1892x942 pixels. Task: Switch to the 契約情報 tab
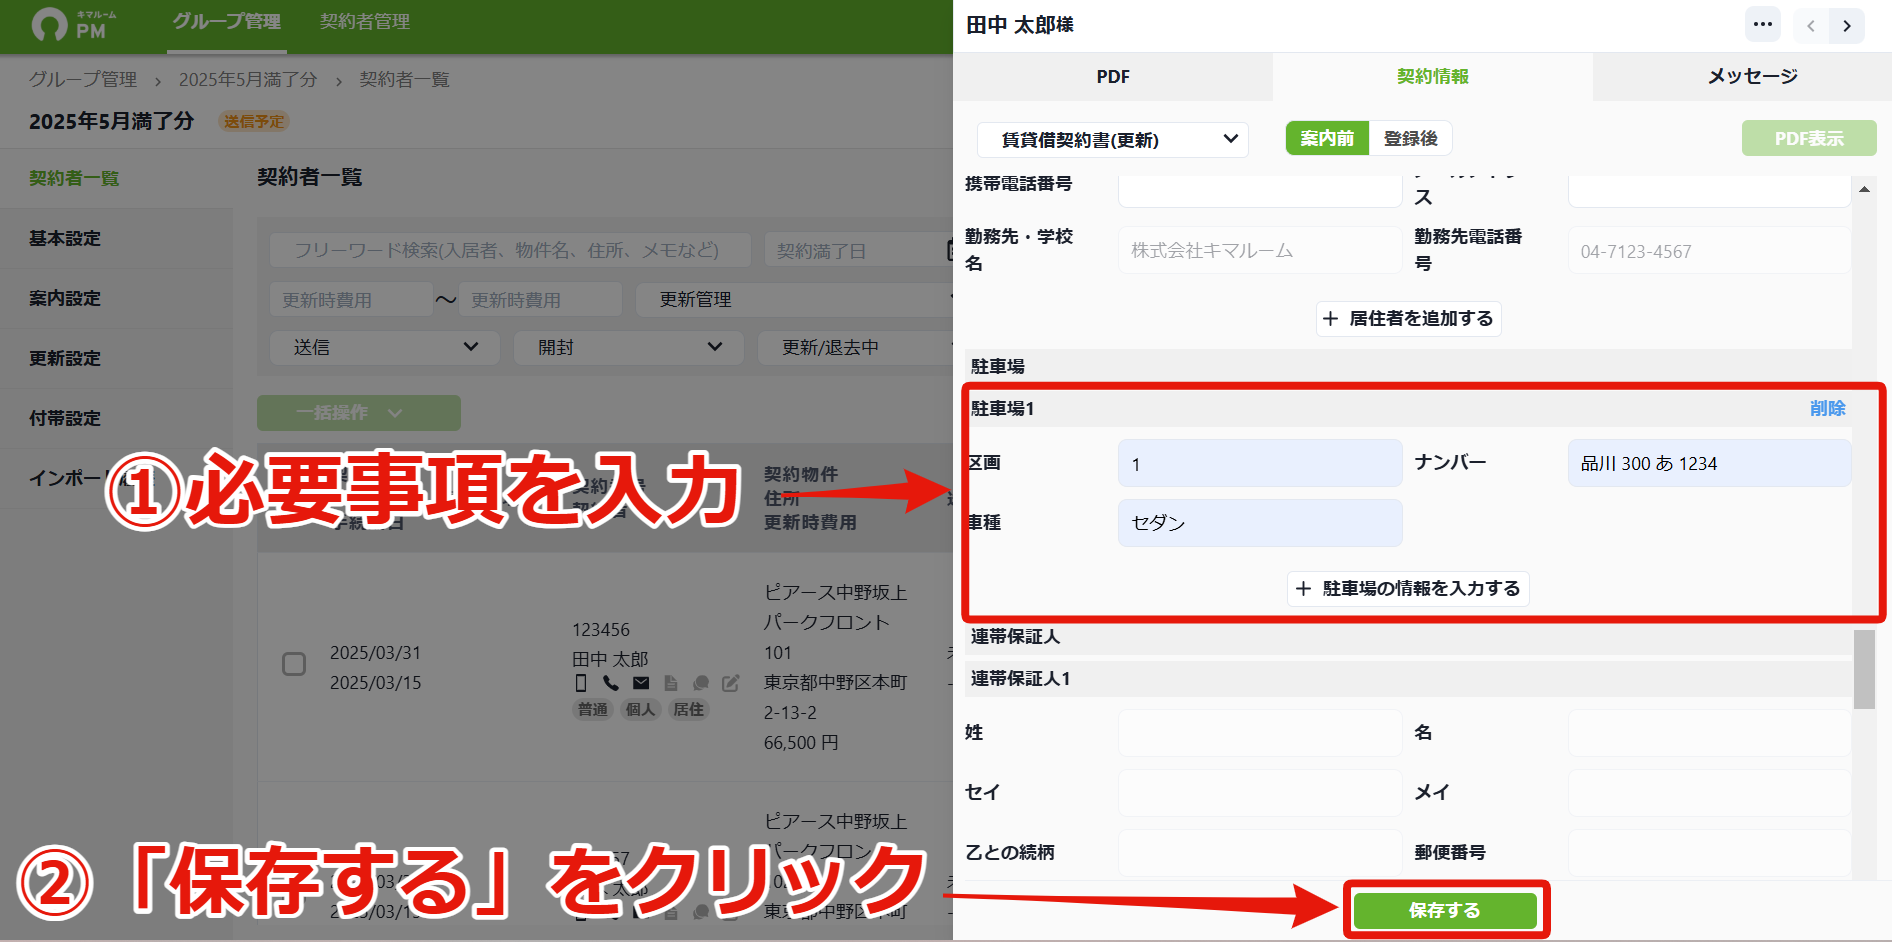(1433, 77)
